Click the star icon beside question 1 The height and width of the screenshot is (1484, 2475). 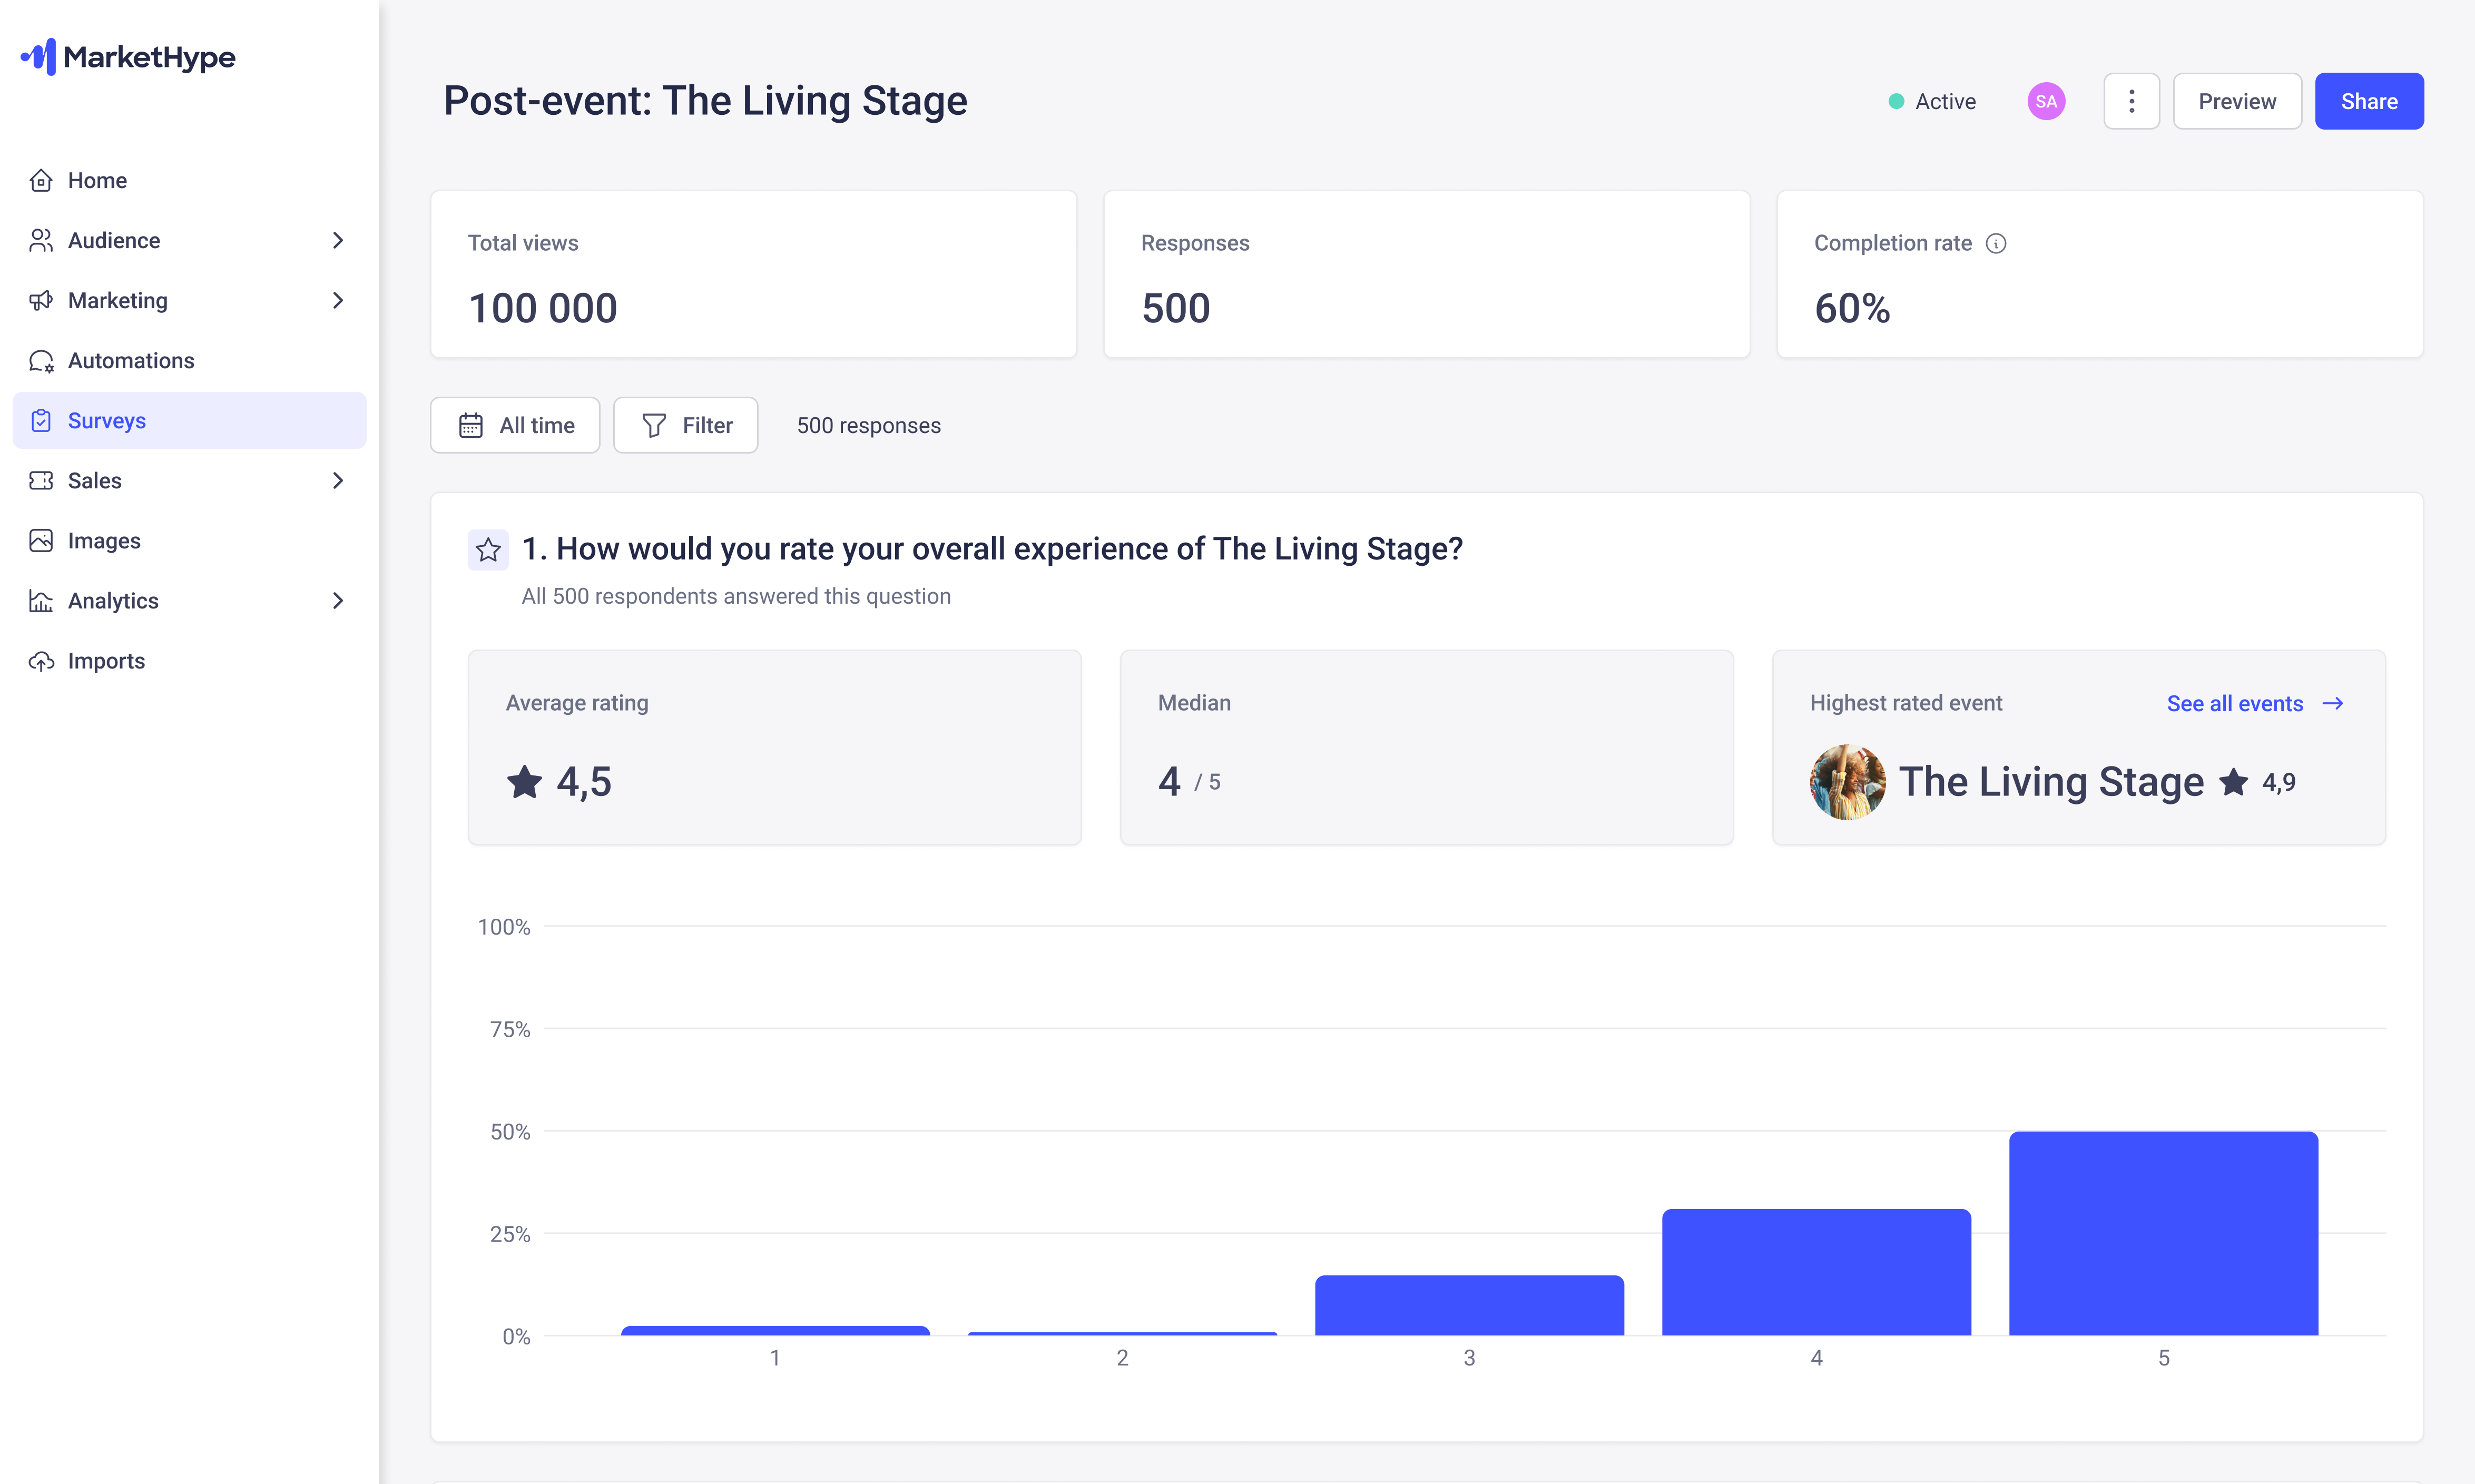point(488,549)
